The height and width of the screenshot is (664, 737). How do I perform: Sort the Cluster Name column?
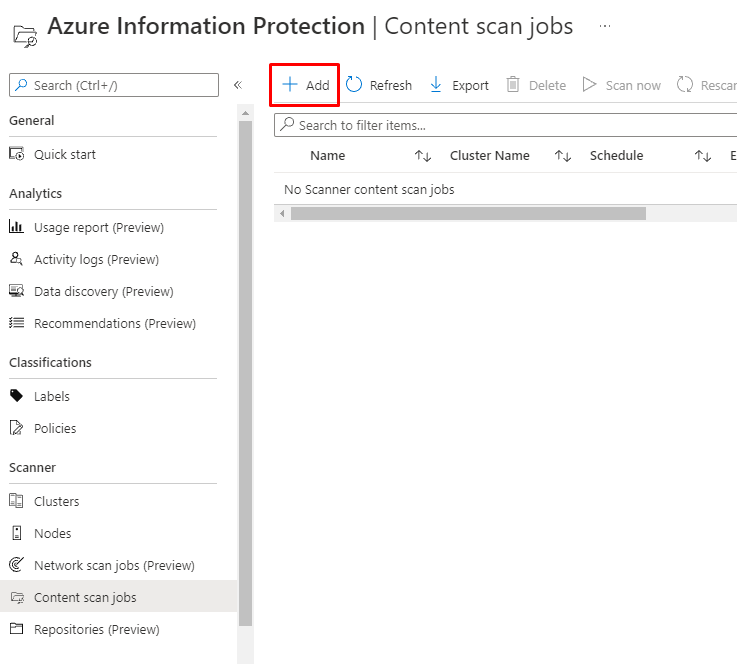pyautogui.click(x=562, y=156)
